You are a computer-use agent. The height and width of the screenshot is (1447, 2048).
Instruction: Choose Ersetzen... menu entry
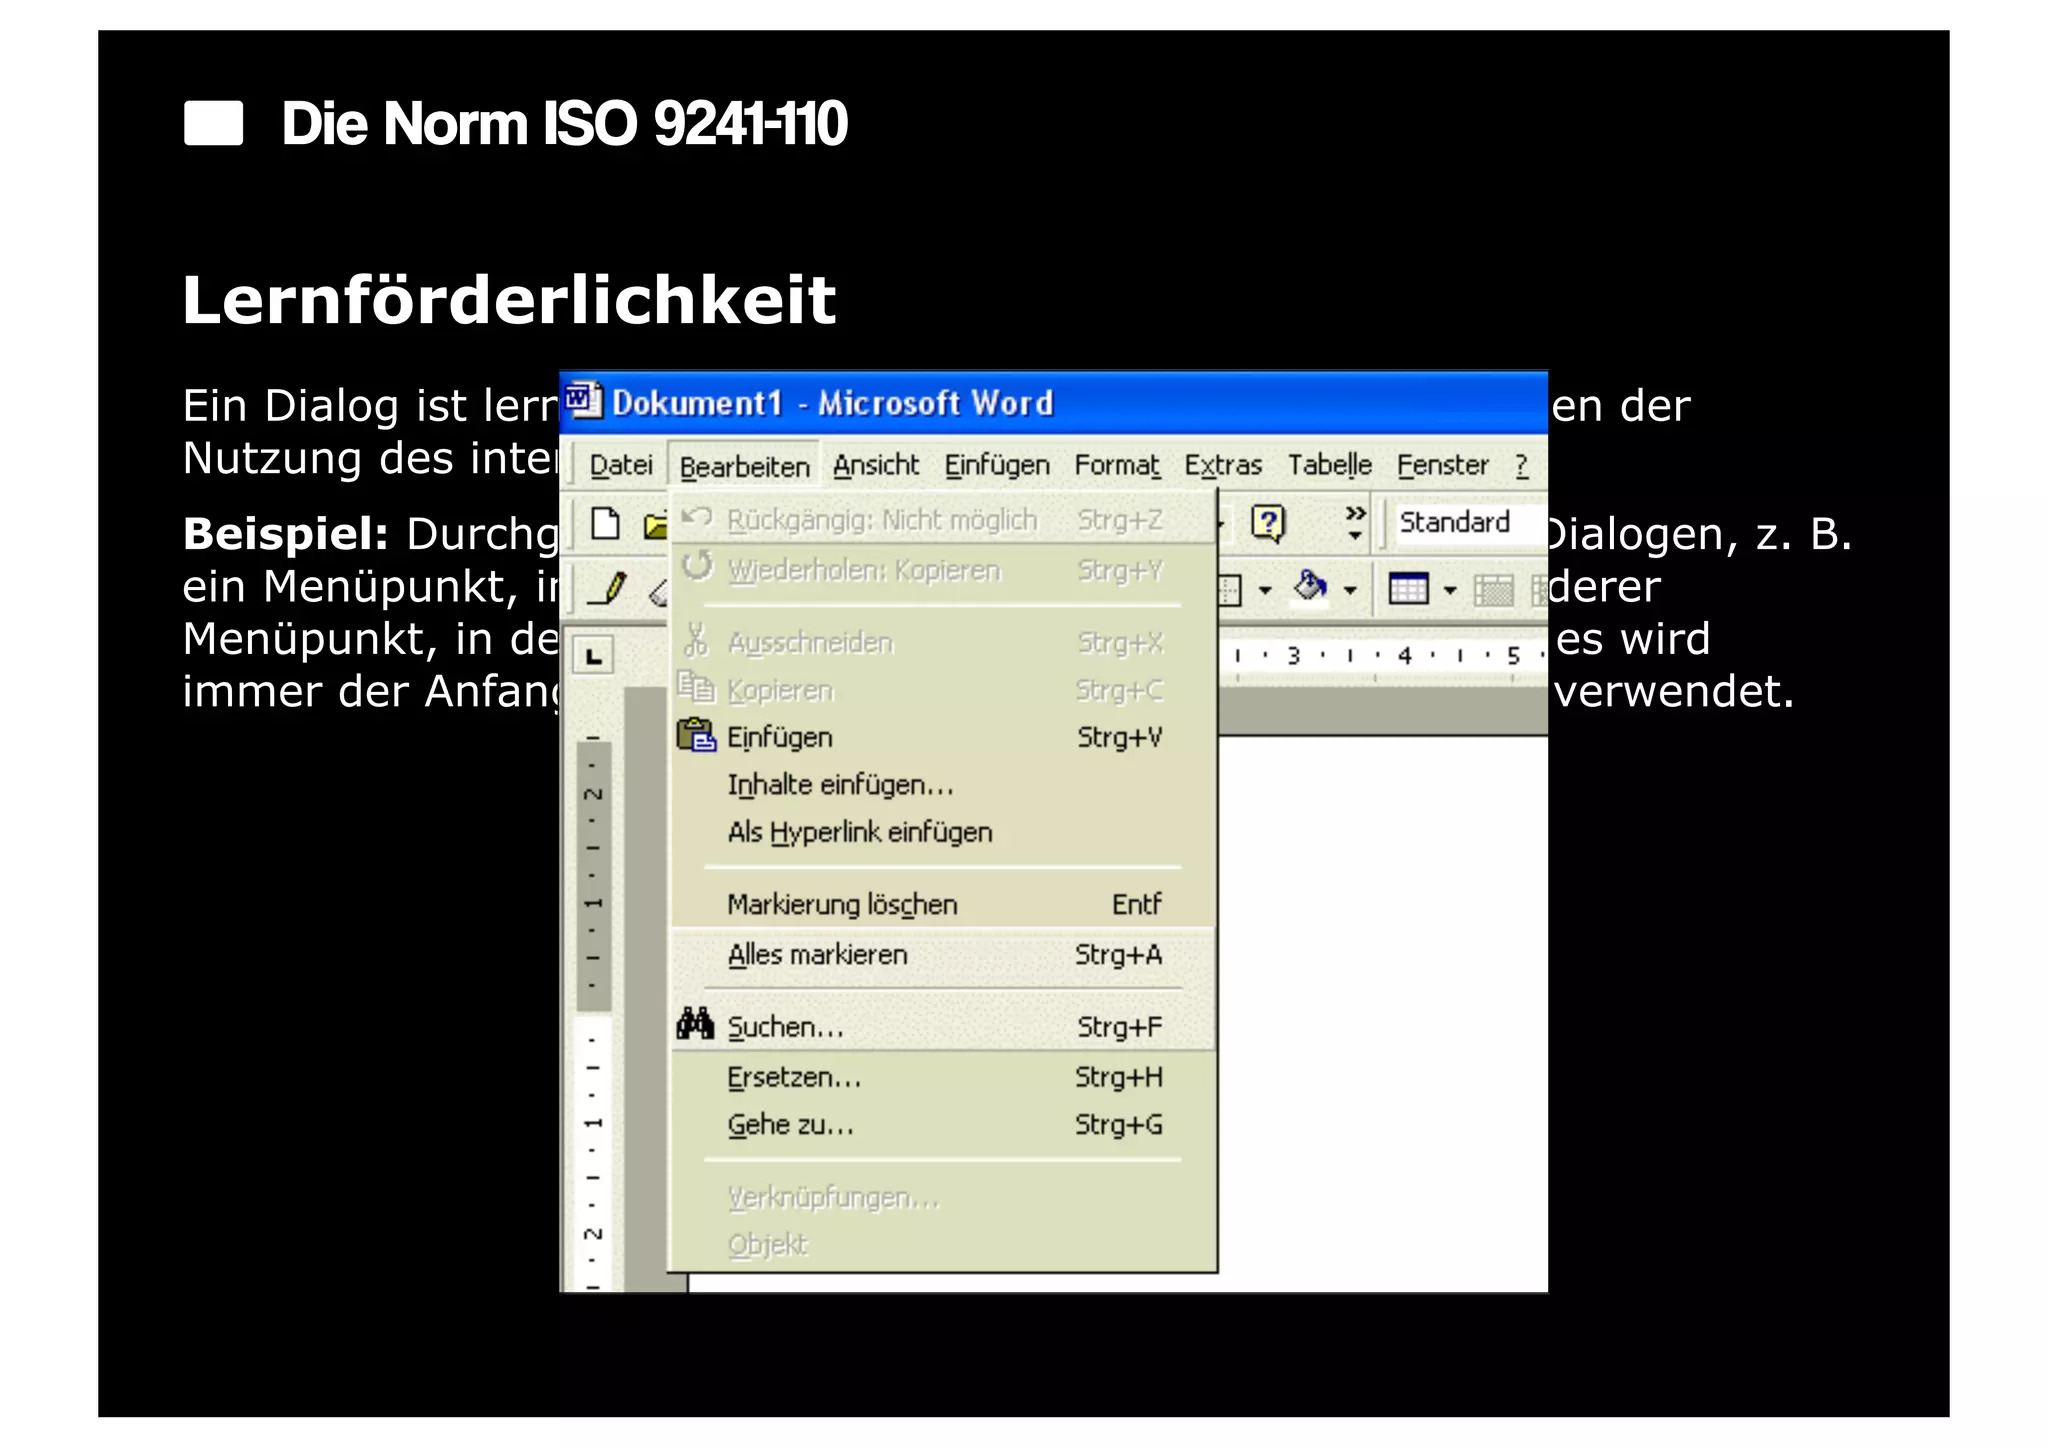click(x=942, y=1077)
